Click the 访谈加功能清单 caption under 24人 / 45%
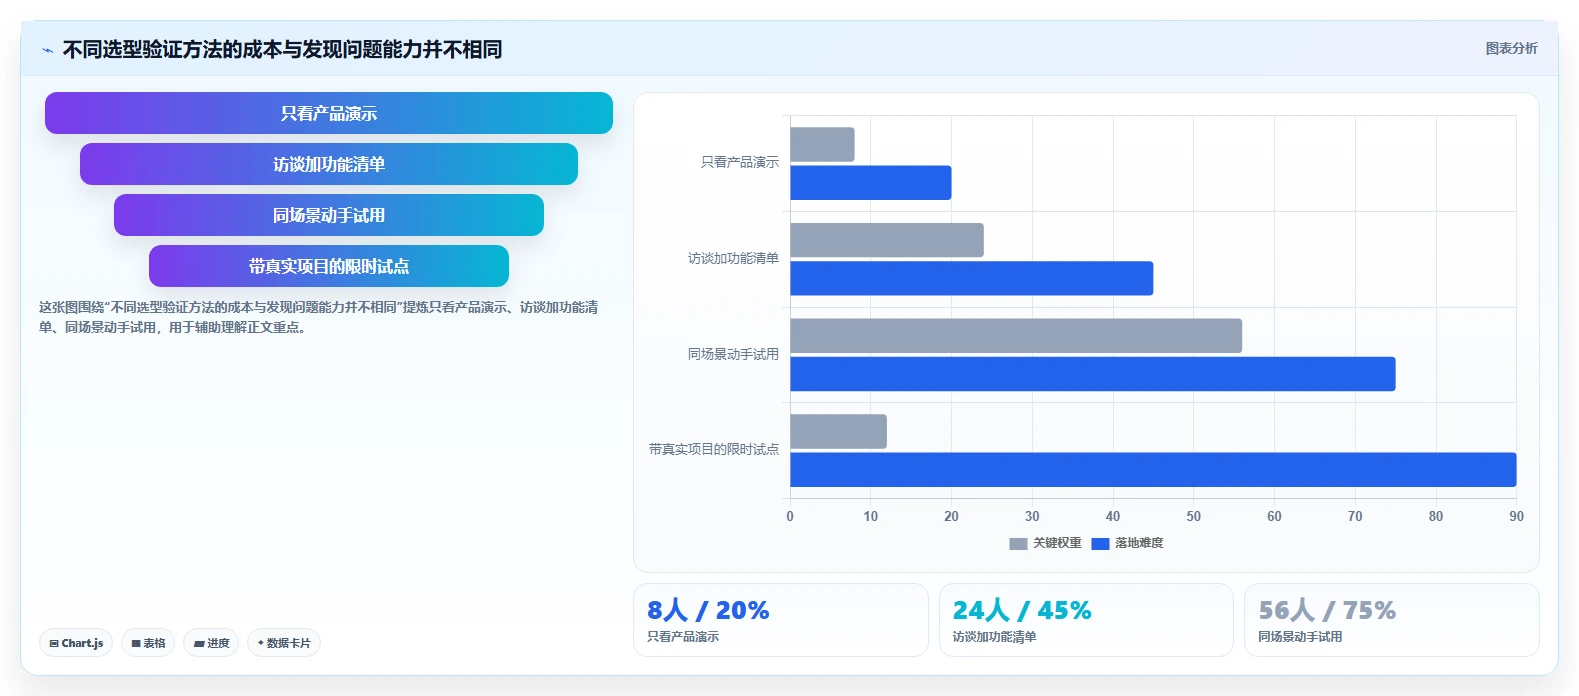1579x696 pixels. click(x=994, y=637)
